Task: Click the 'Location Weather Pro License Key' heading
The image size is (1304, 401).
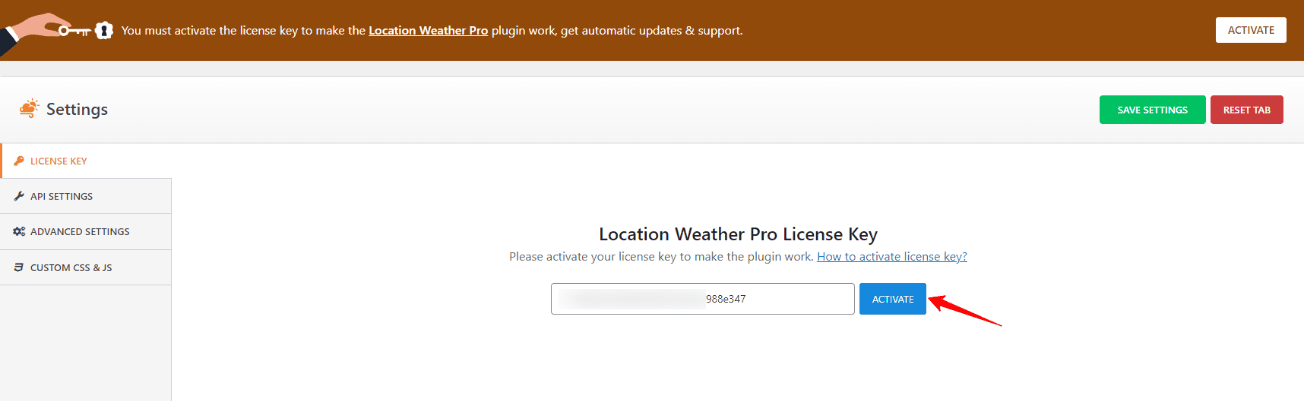Action: [x=738, y=234]
